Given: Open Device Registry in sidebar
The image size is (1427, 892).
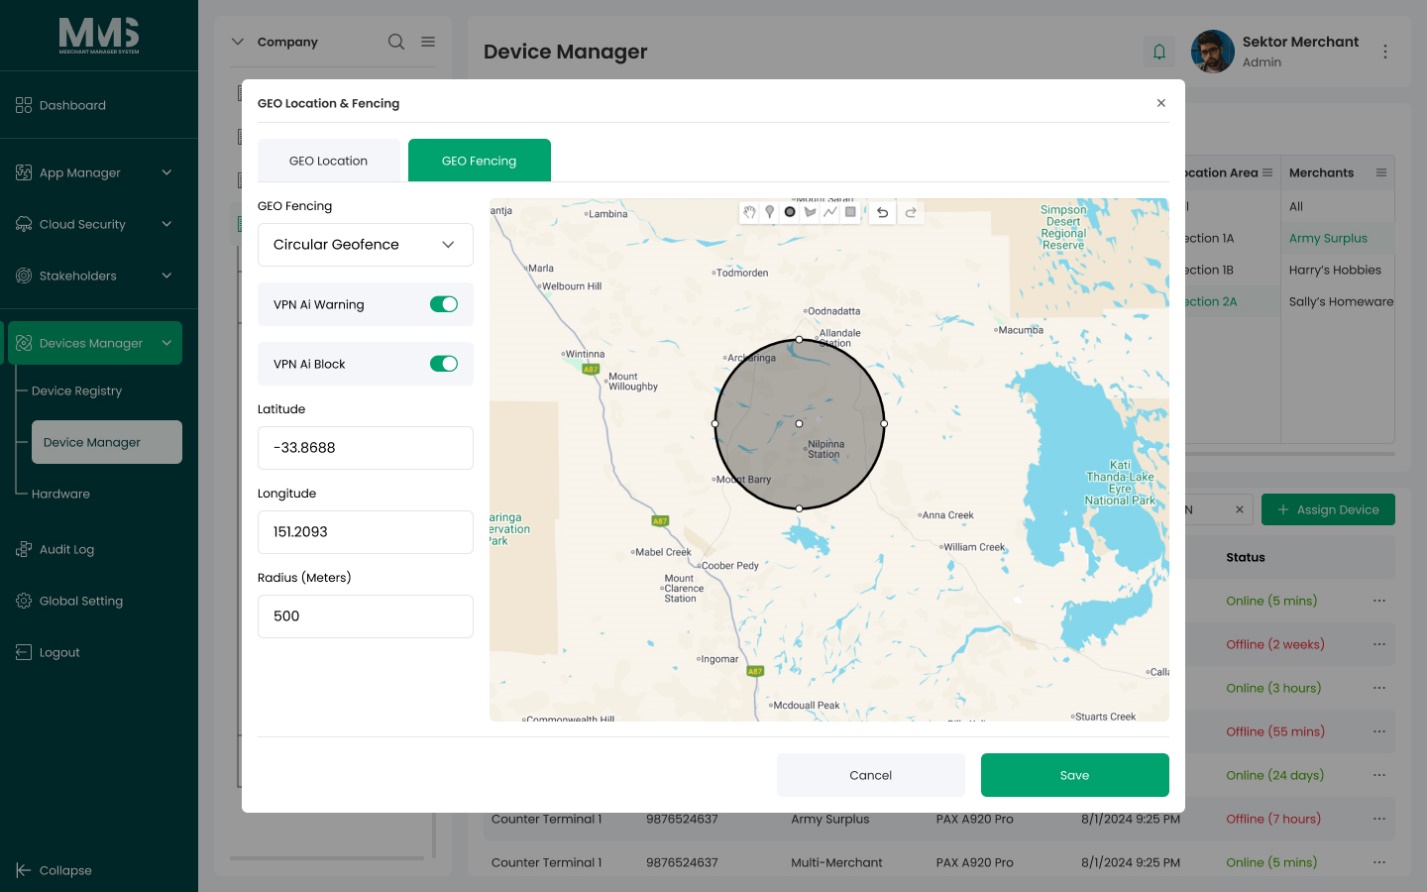Looking at the screenshot, I should click(x=77, y=391).
